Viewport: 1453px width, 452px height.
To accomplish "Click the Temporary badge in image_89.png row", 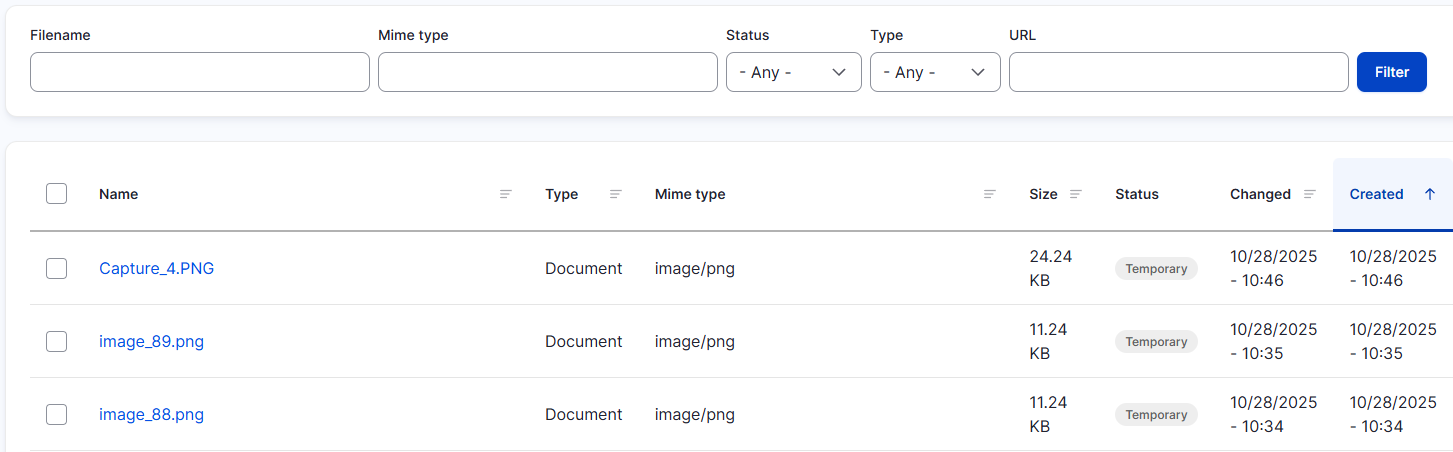I will (1156, 341).
